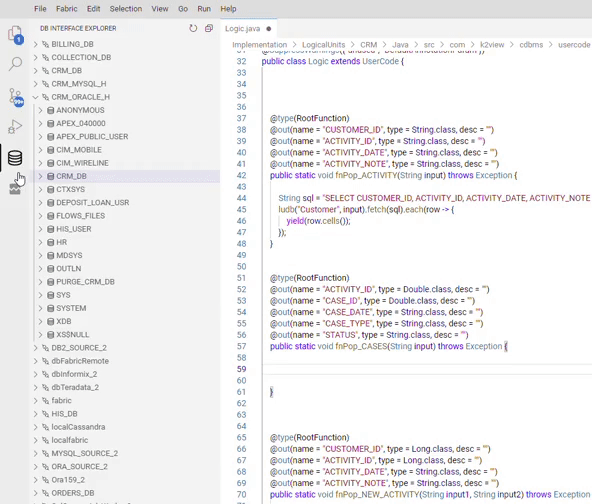Click the localCassandra interface icon
Viewport: 592px width, 504px height.
point(45,427)
